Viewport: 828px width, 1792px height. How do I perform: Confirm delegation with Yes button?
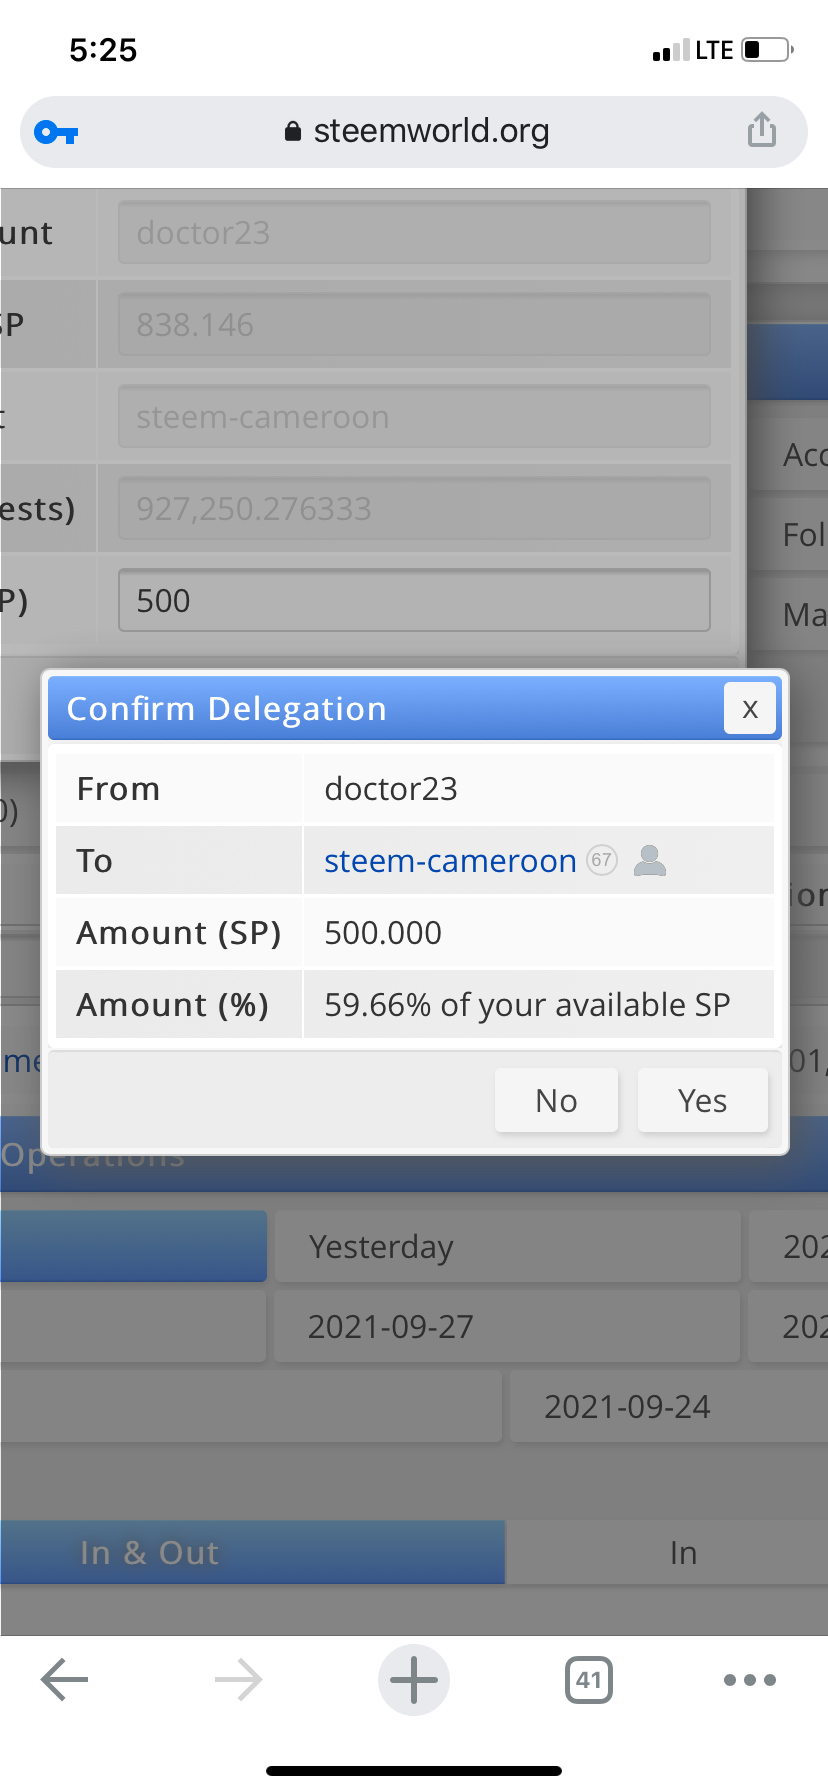[703, 1100]
